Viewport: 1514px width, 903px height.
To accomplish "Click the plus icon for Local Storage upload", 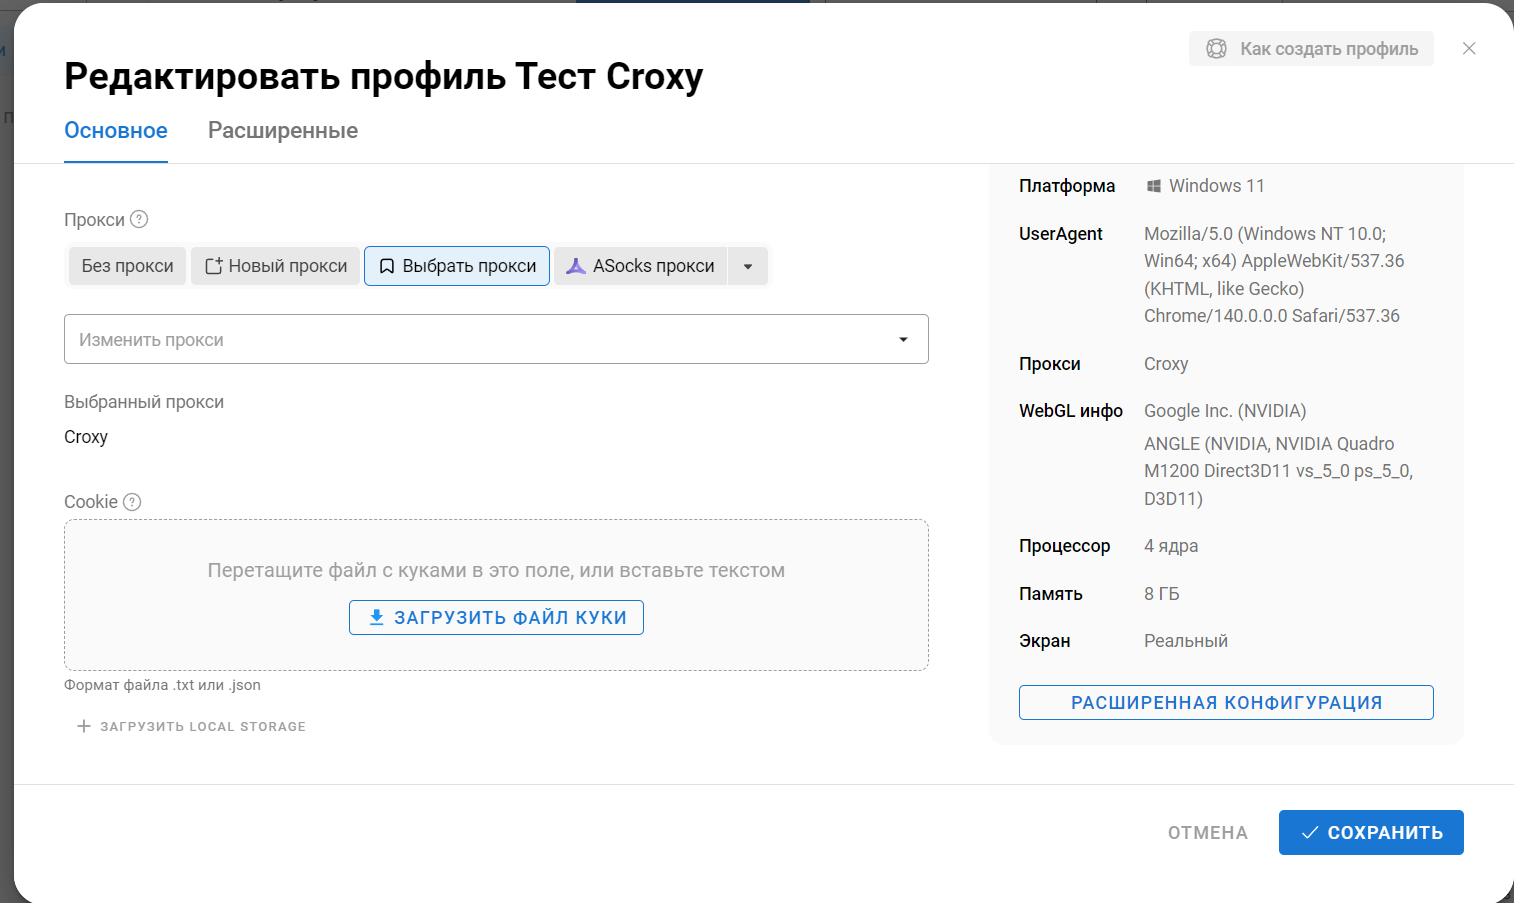I will pyautogui.click(x=84, y=726).
